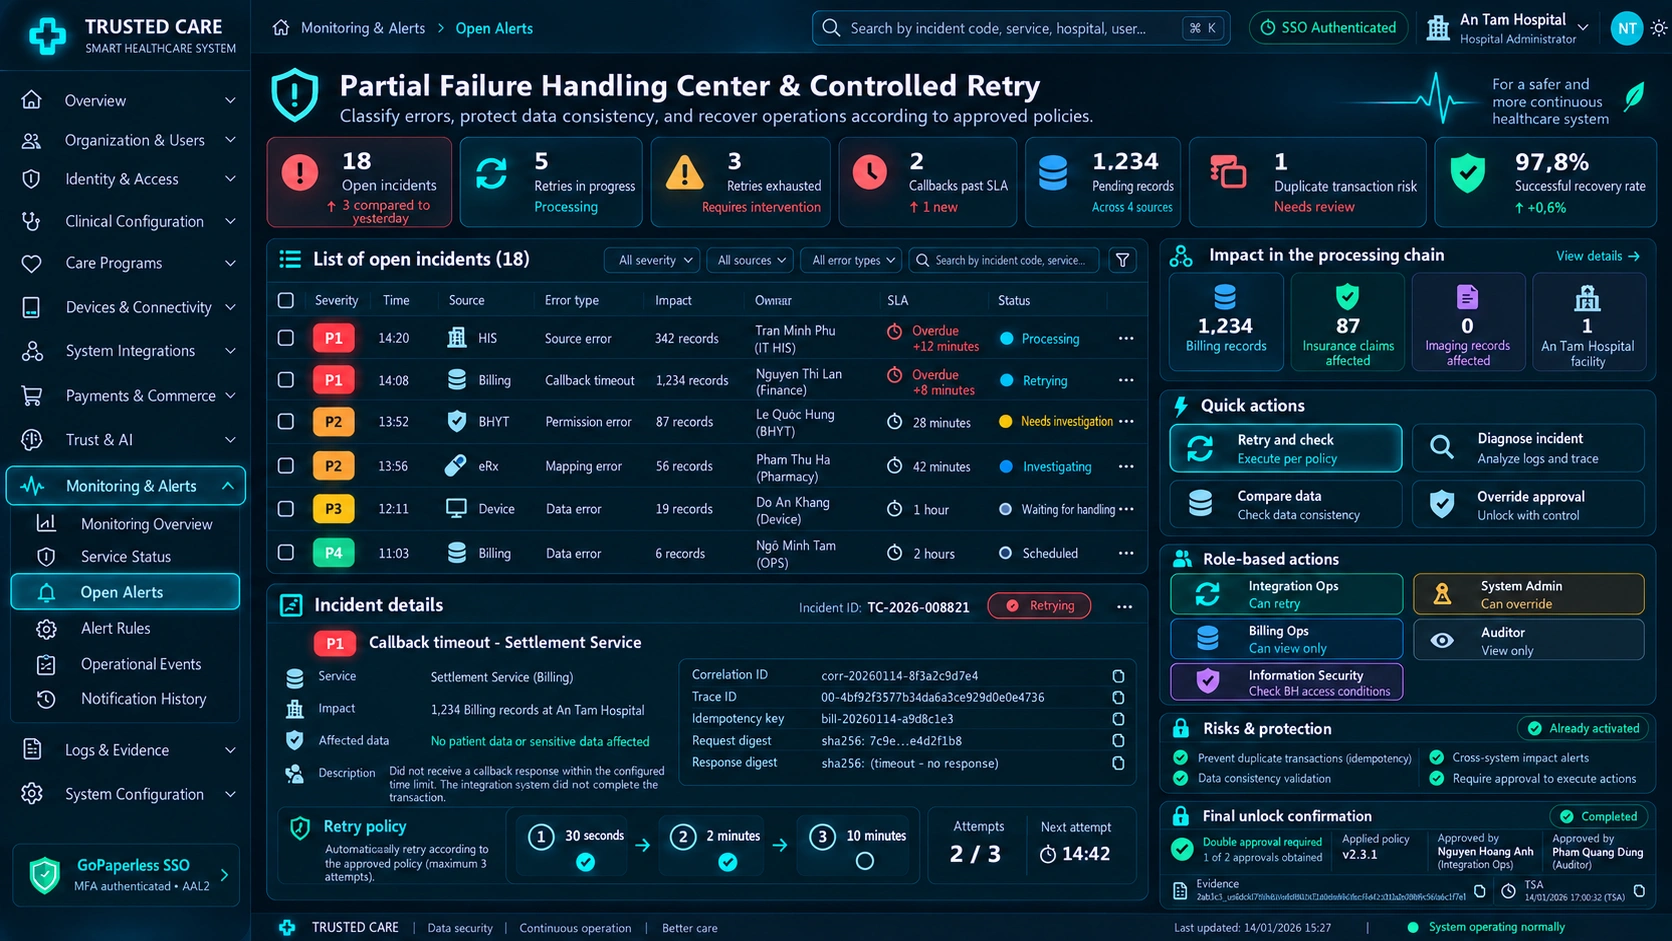
Task: Click the Pending records database icon
Action: click(1053, 173)
